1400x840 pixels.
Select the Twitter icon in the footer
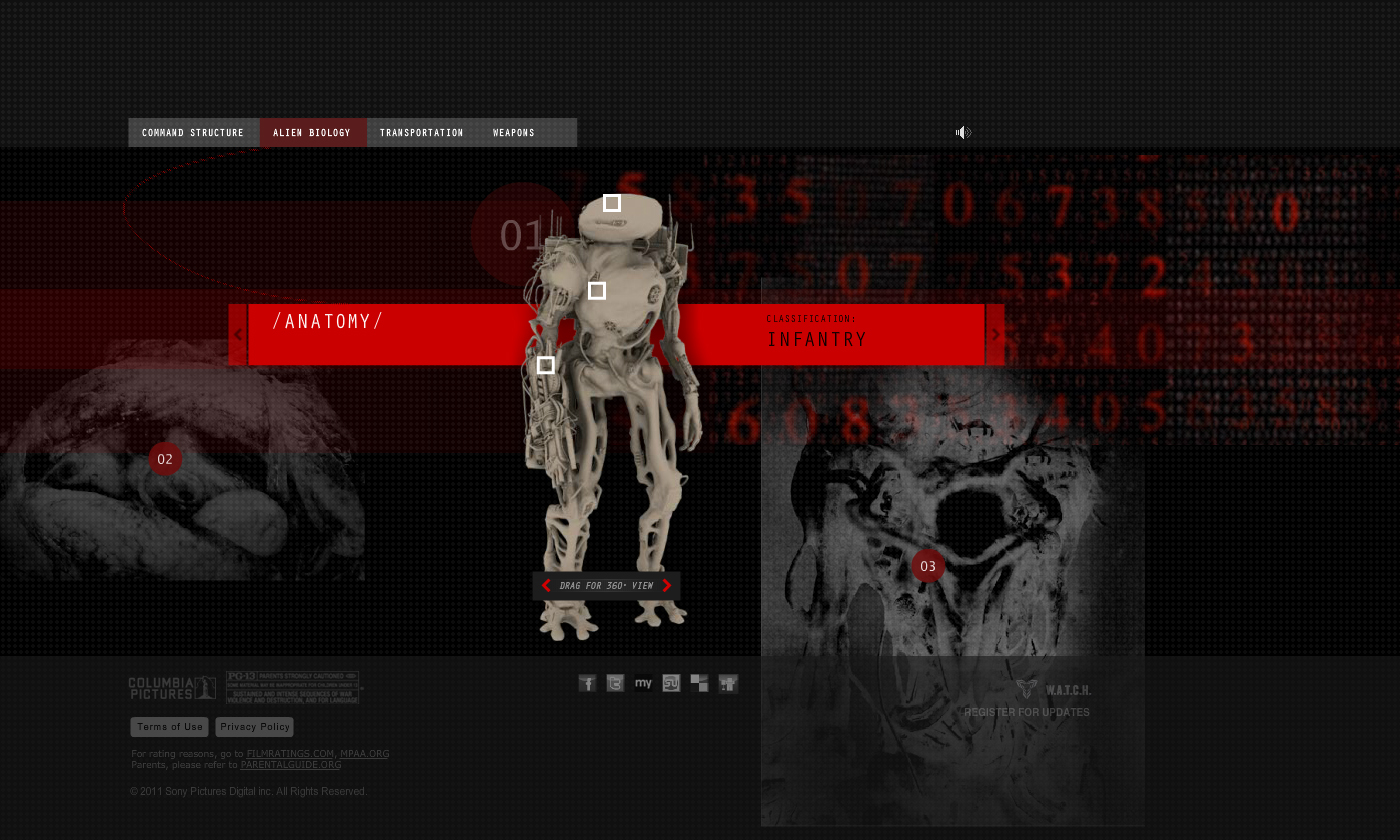(615, 683)
